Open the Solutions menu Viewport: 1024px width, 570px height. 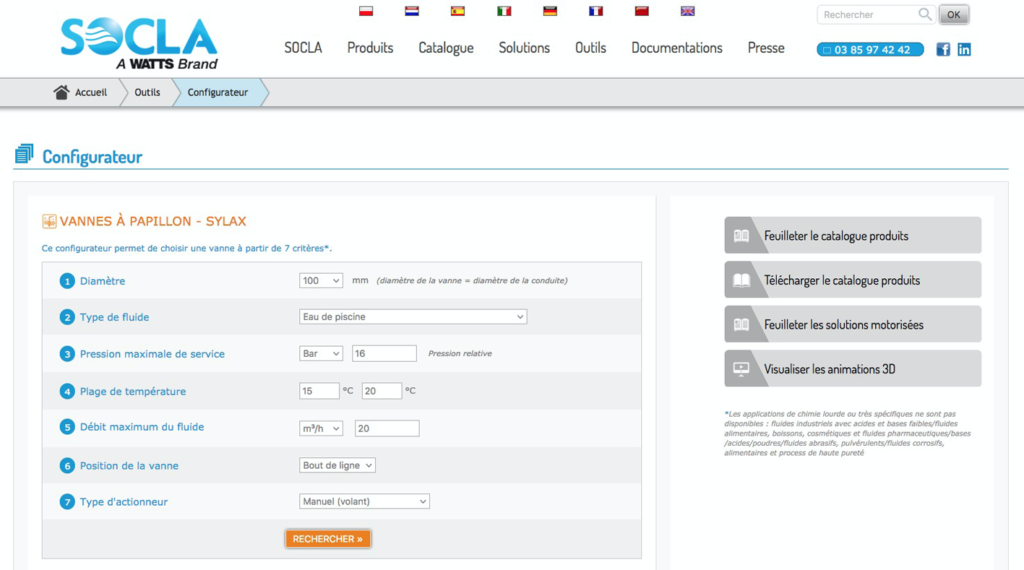524,48
